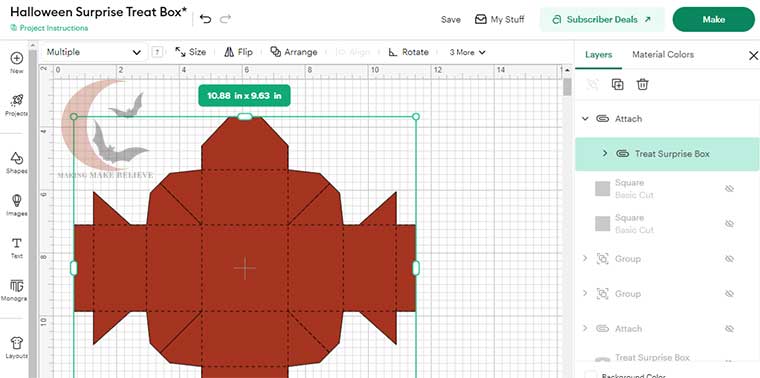This screenshot has width=760, height=378.
Task: Switch to the Layers tab
Action: pyautogui.click(x=598, y=55)
